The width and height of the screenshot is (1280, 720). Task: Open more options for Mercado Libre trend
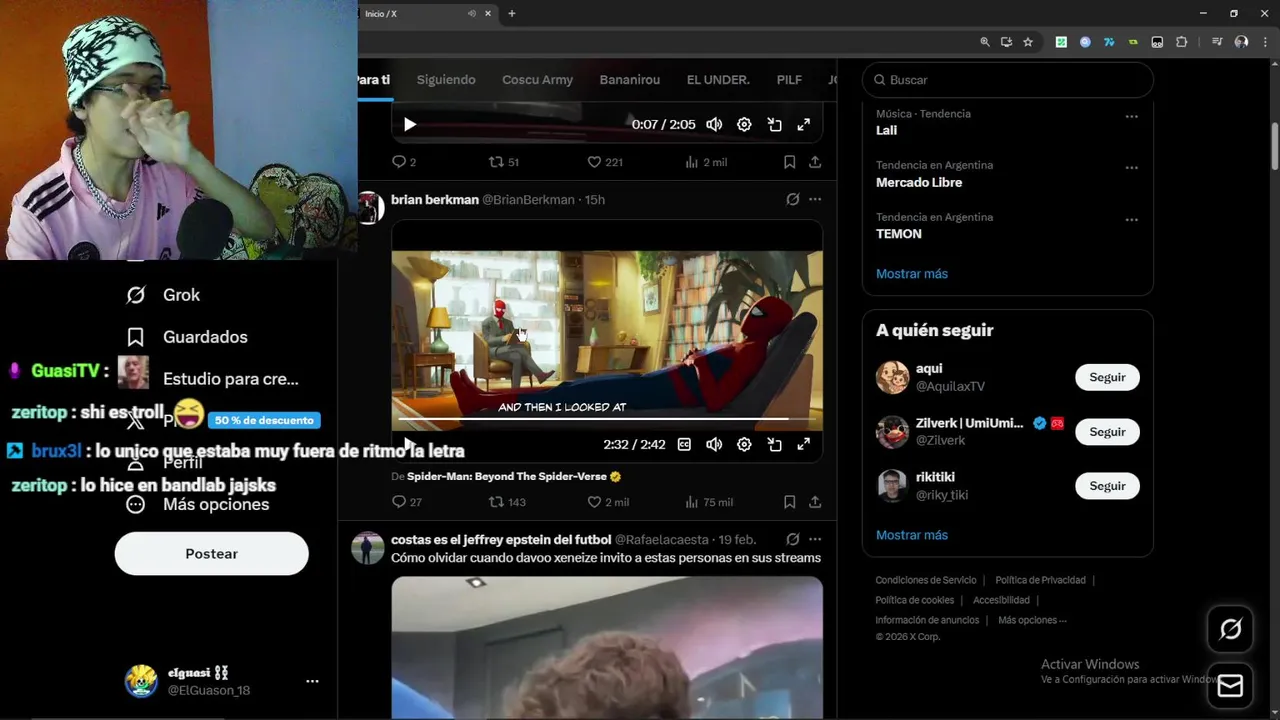pos(1132,168)
